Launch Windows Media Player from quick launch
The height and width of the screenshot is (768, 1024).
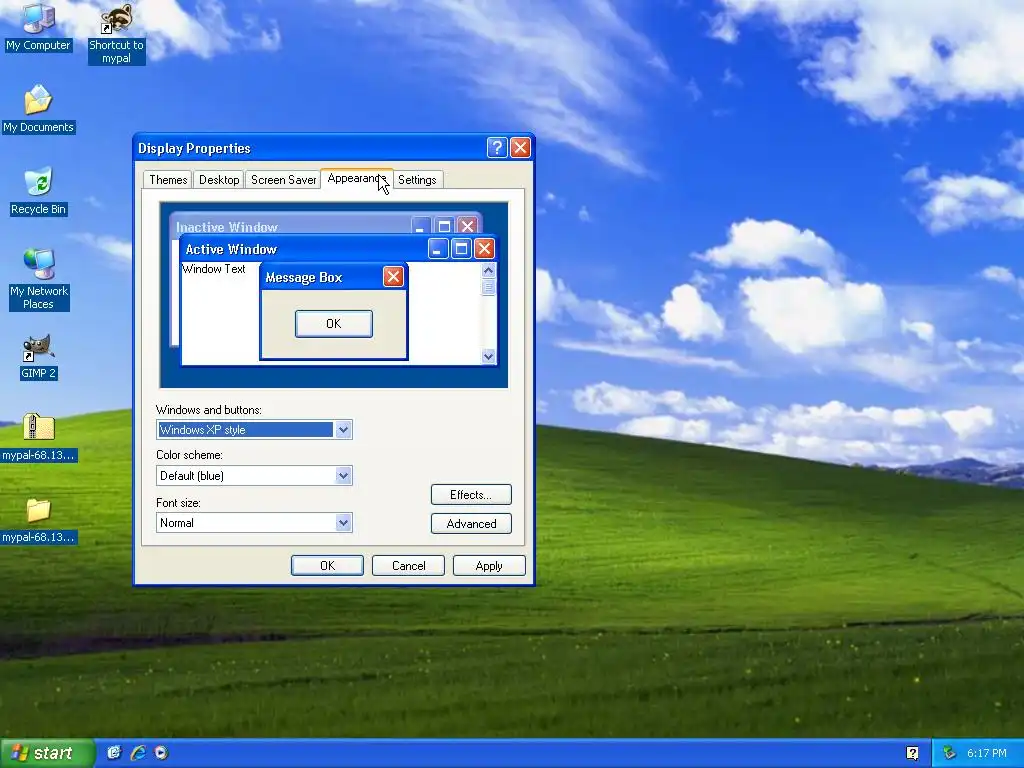pyautogui.click(x=161, y=753)
